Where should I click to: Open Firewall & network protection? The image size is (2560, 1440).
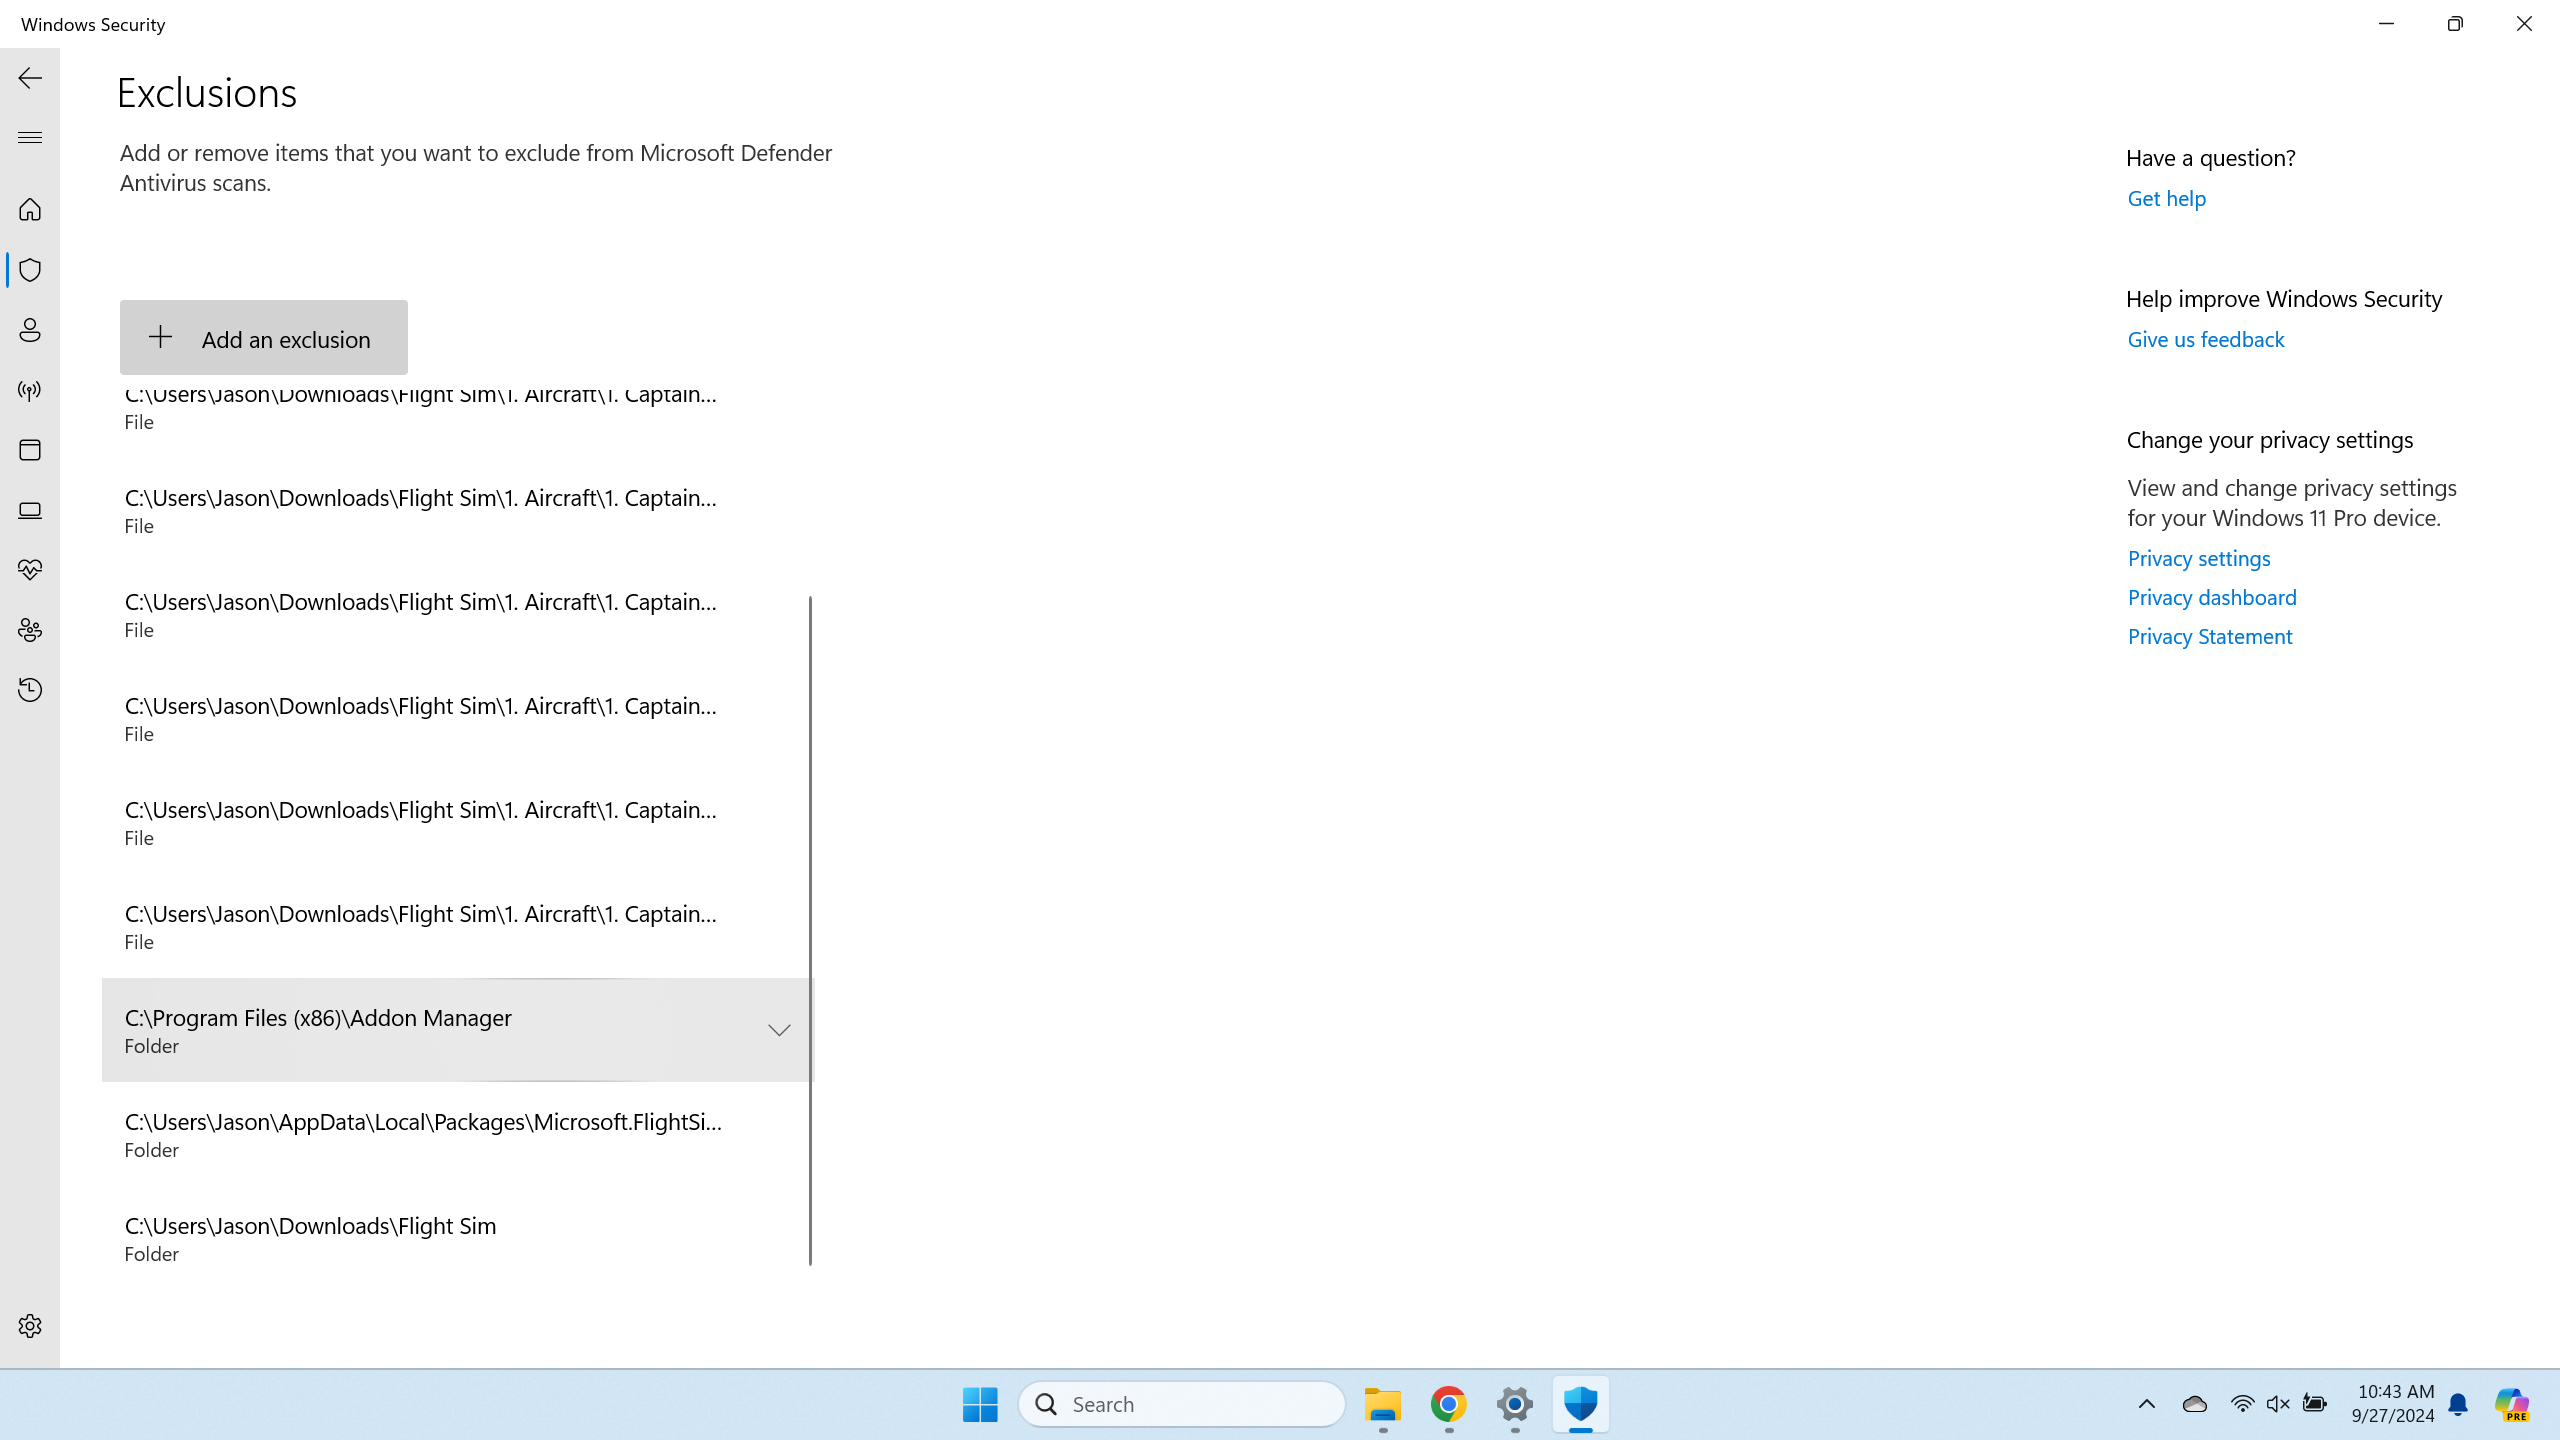click(30, 390)
